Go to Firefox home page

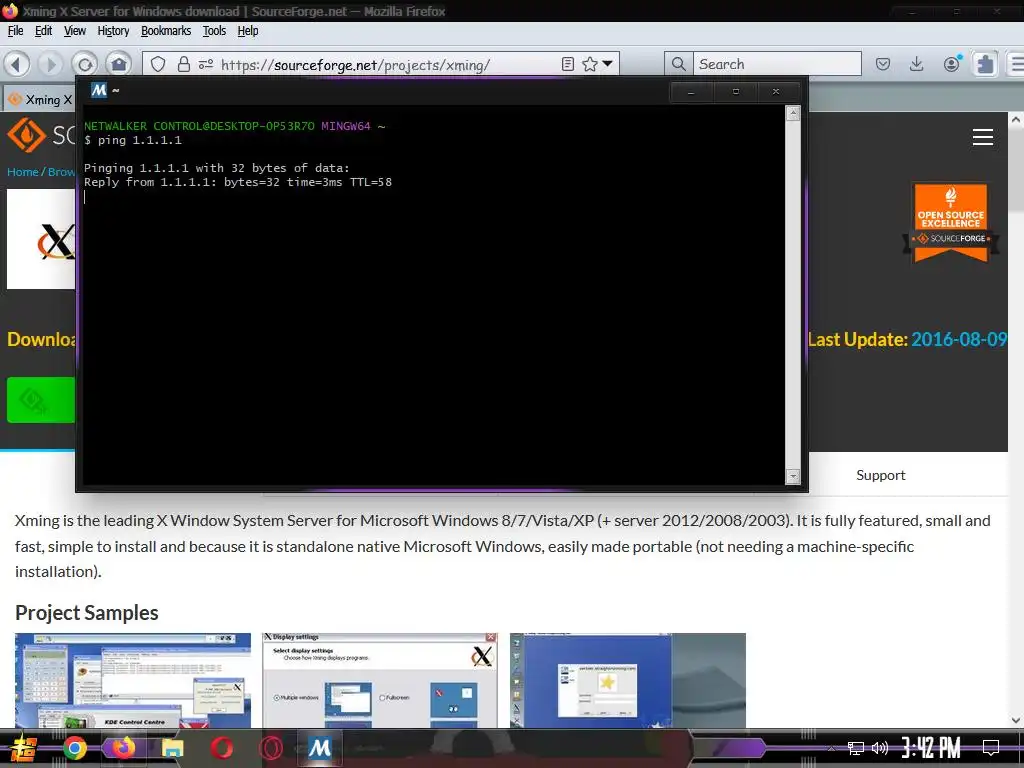click(x=118, y=64)
